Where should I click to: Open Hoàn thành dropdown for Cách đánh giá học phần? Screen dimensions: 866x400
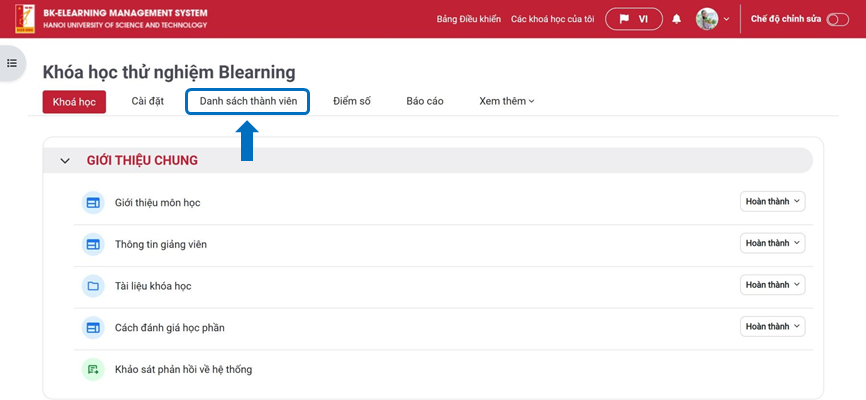tap(772, 327)
